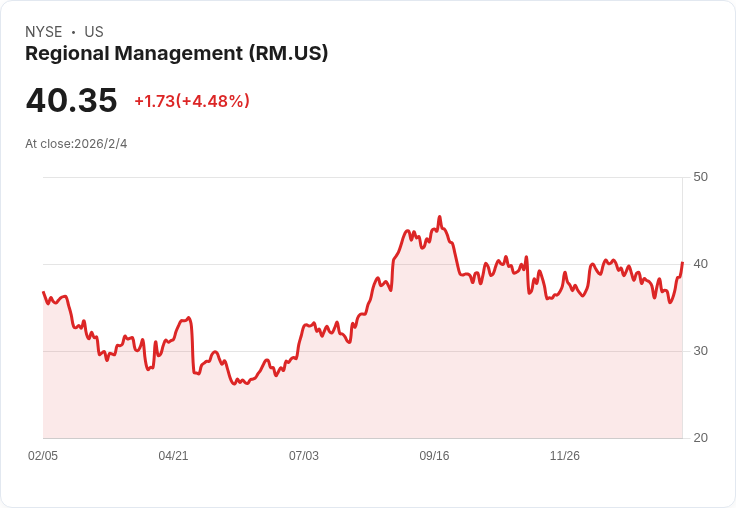Image resolution: width=736 pixels, height=508 pixels.
Task: Click the 50 price axis label
Action: (x=700, y=177)
